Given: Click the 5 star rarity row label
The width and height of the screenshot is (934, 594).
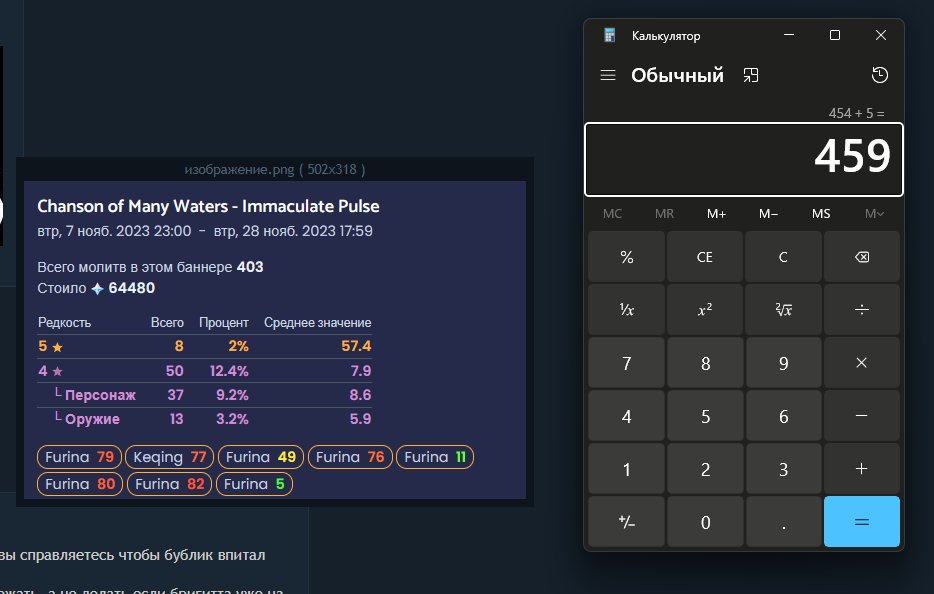Looking at the screenshot, I should point(51,346).
